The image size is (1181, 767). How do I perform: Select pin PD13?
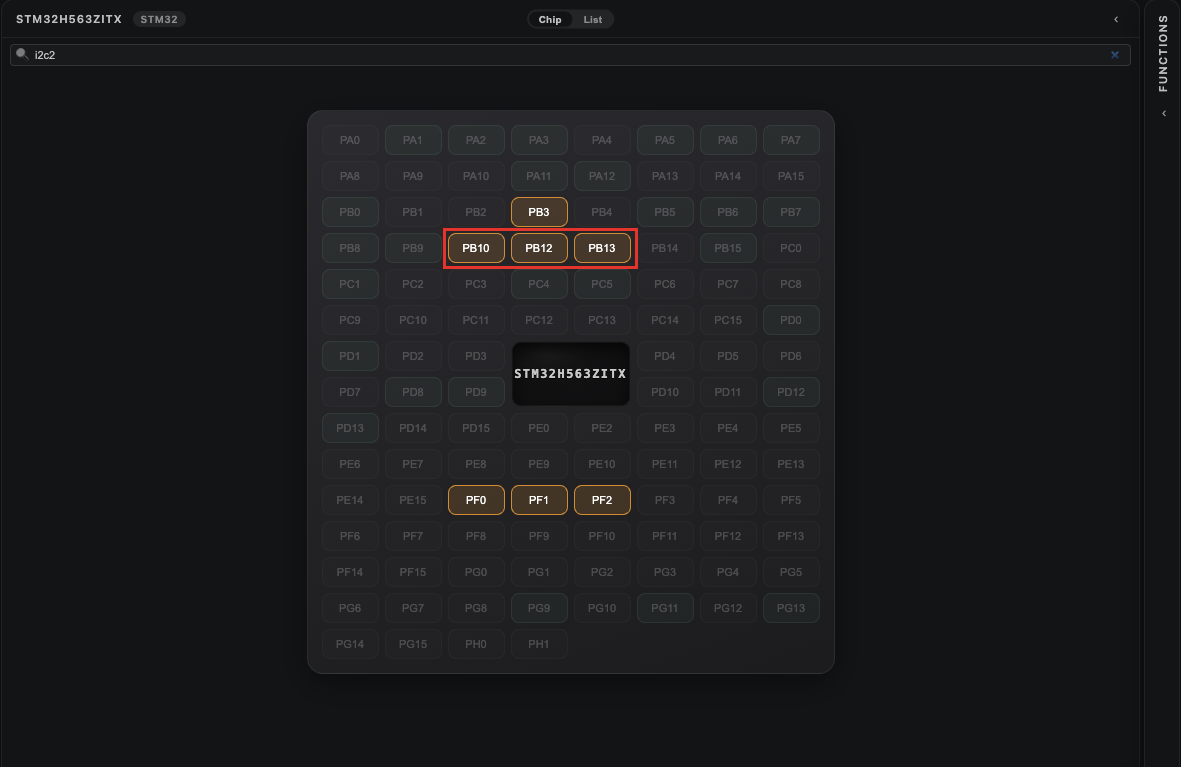click(349, 429)
